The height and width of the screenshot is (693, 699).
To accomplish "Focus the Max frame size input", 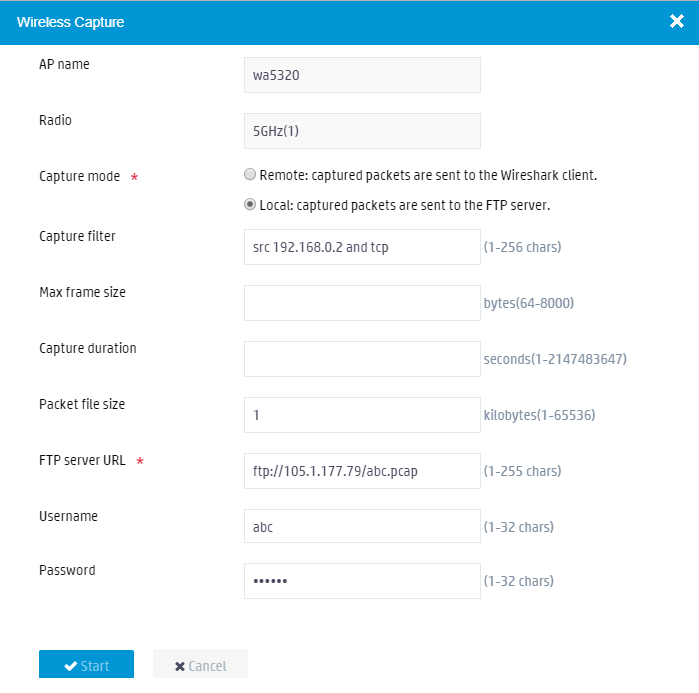I will coord(362,303).
